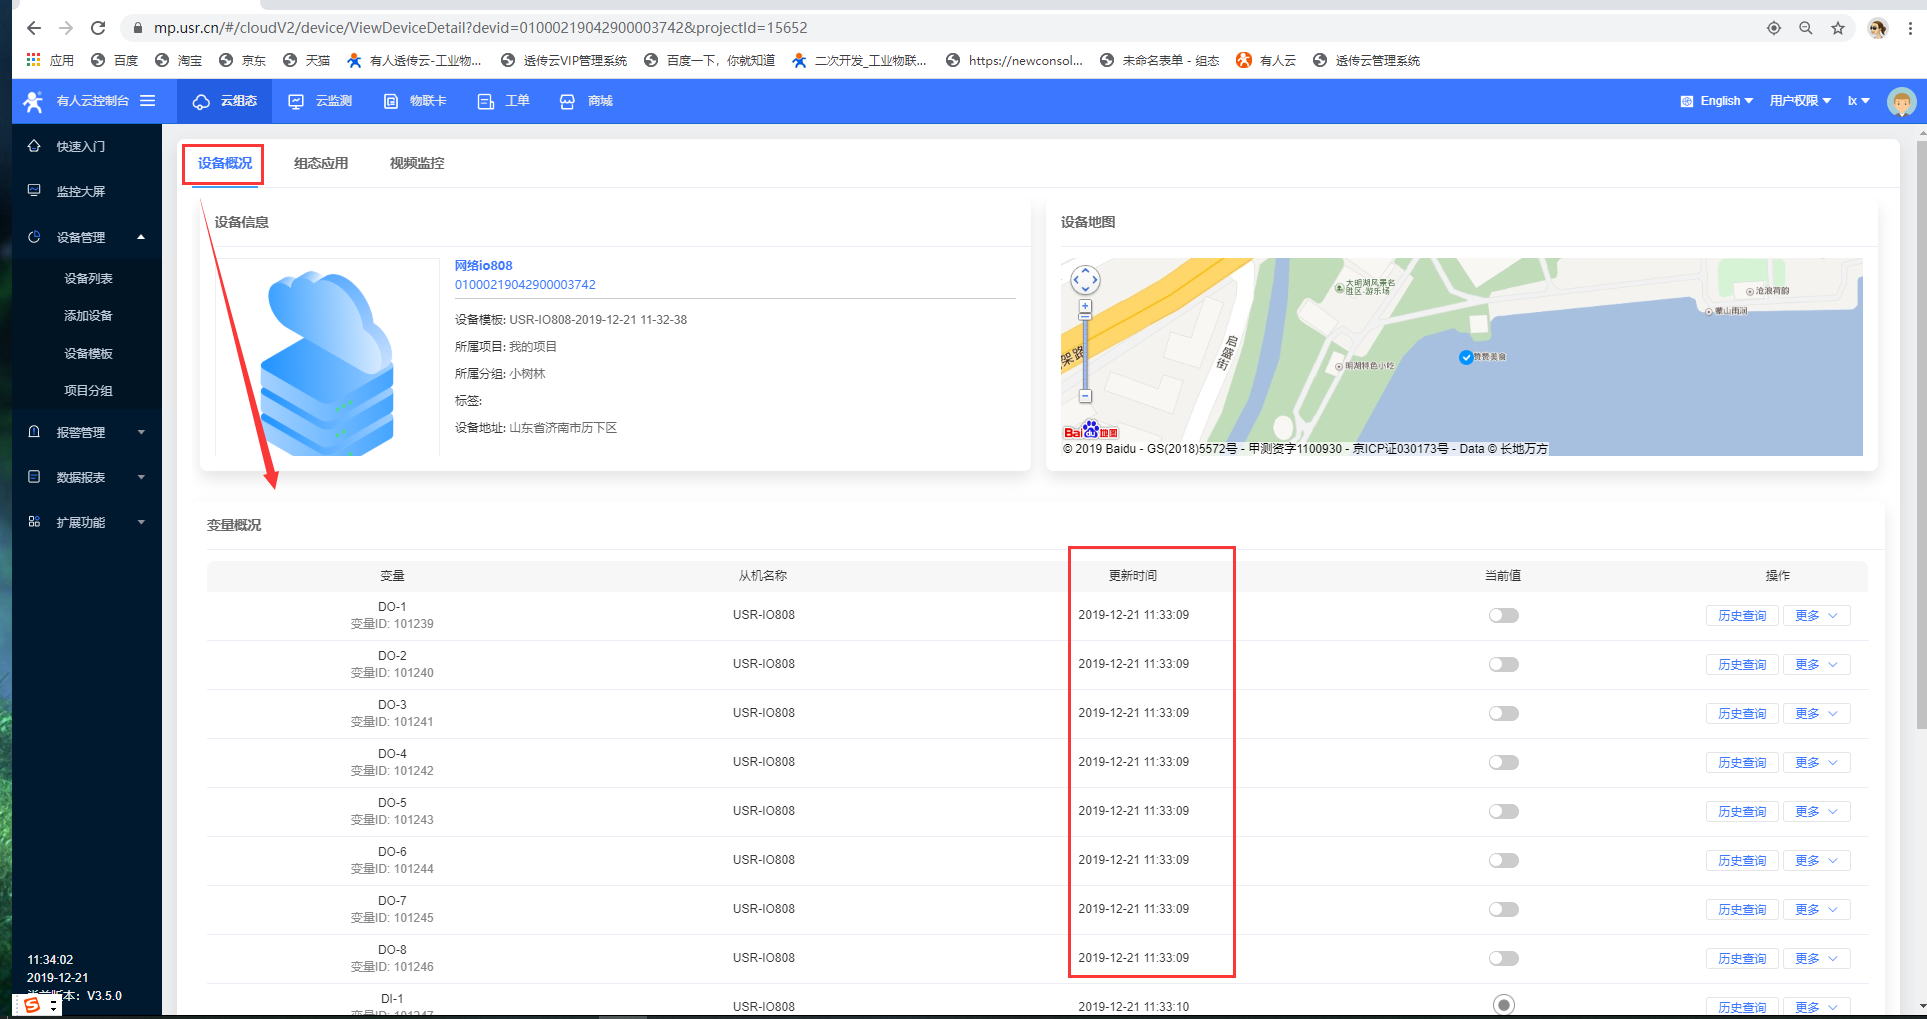Switch to 视频监控 tab
The height and width of the screenshot is (1019, 1927).
point(417,163)
